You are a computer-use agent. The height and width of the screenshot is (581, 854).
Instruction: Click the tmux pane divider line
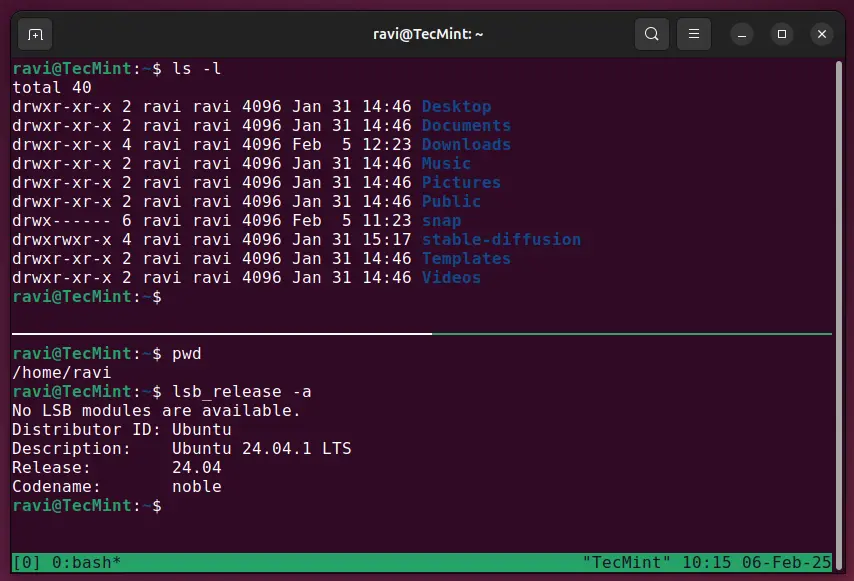422,333
